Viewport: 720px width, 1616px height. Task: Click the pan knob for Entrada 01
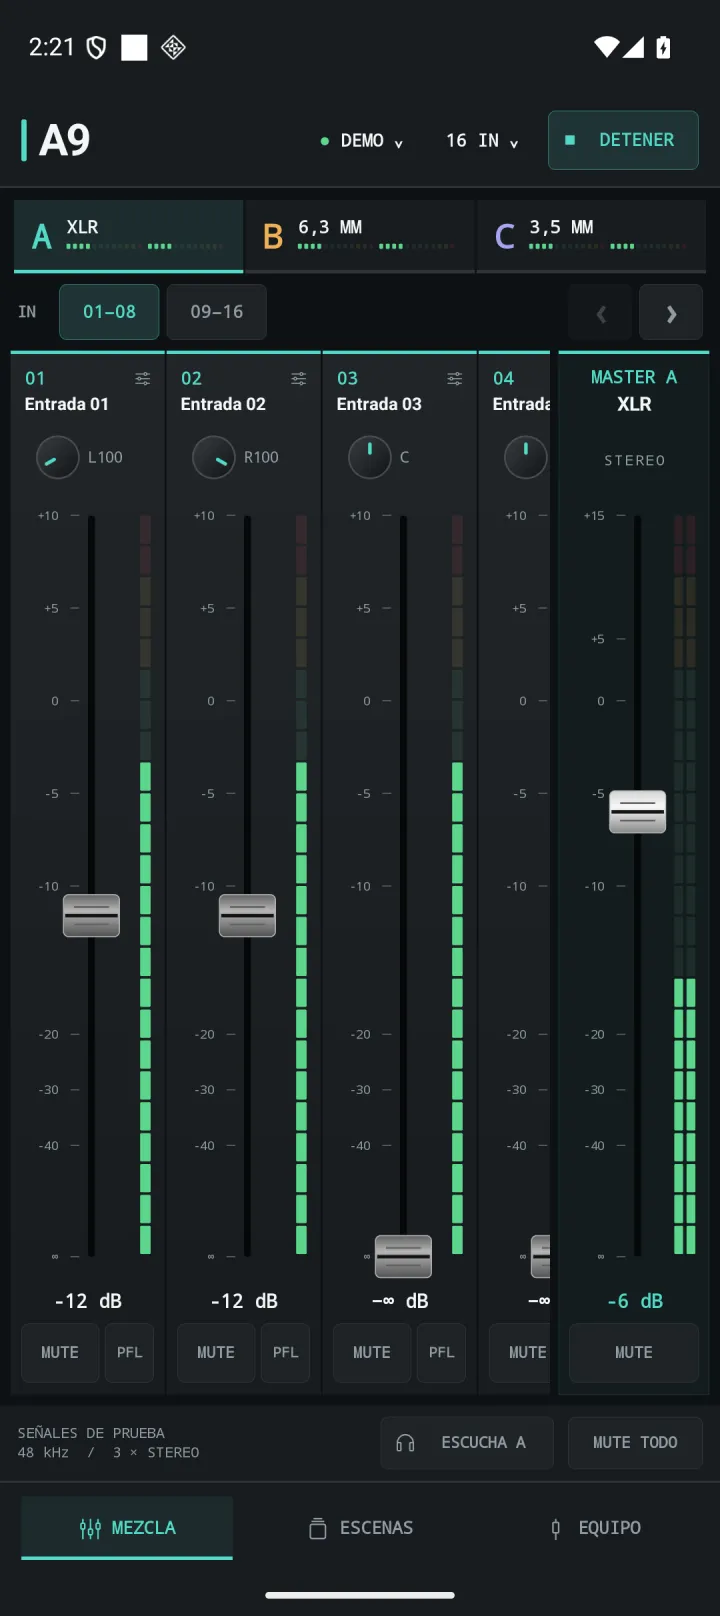click(x=57, y=457)
